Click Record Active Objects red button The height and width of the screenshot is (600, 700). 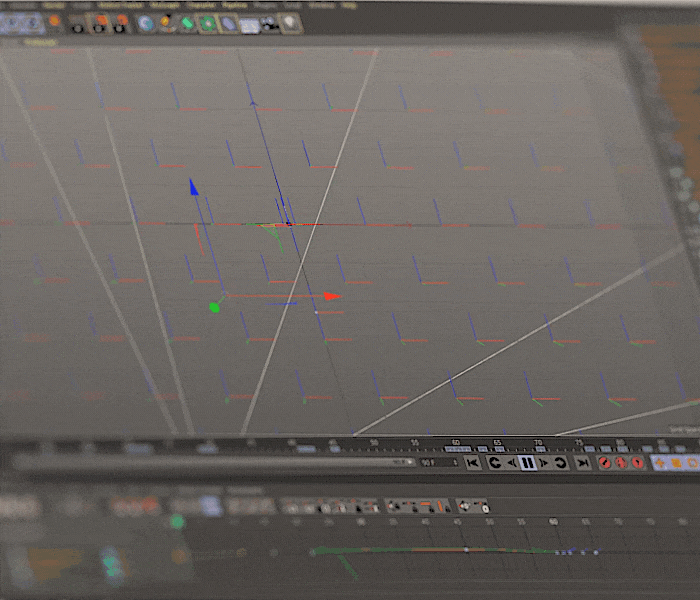[604, 463]
